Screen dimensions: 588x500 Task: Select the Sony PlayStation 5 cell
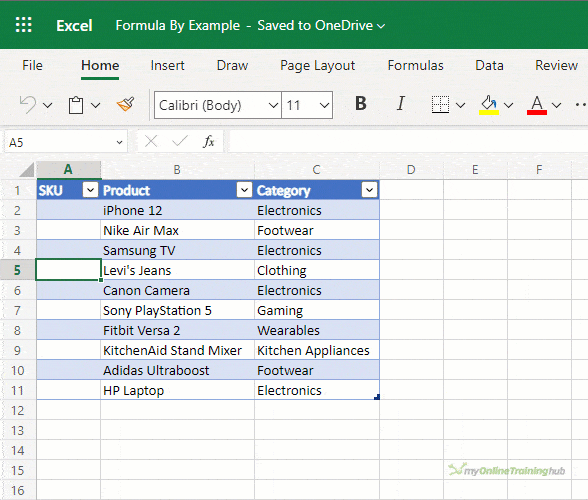[x=177, y=310]
